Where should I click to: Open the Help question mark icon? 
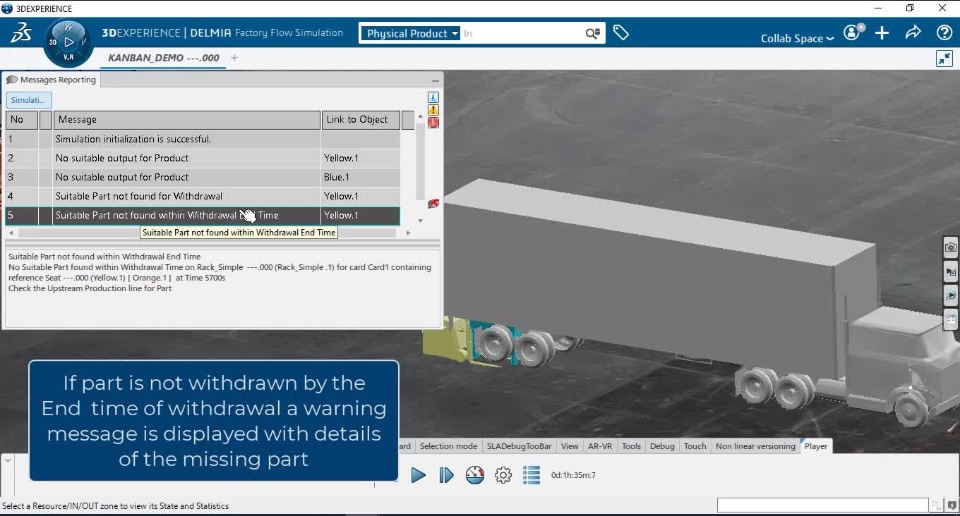(944, 33)
